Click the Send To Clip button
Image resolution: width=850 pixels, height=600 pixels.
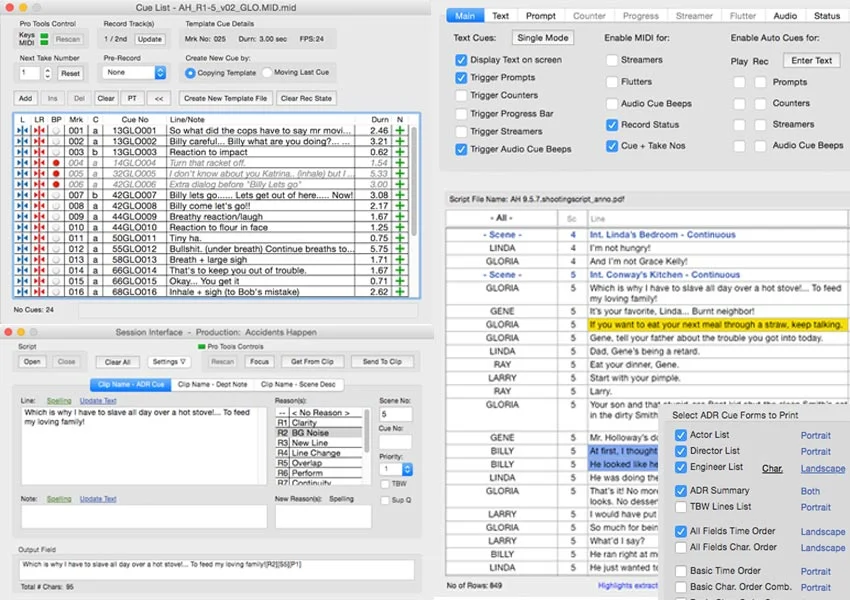click(382, 362)
